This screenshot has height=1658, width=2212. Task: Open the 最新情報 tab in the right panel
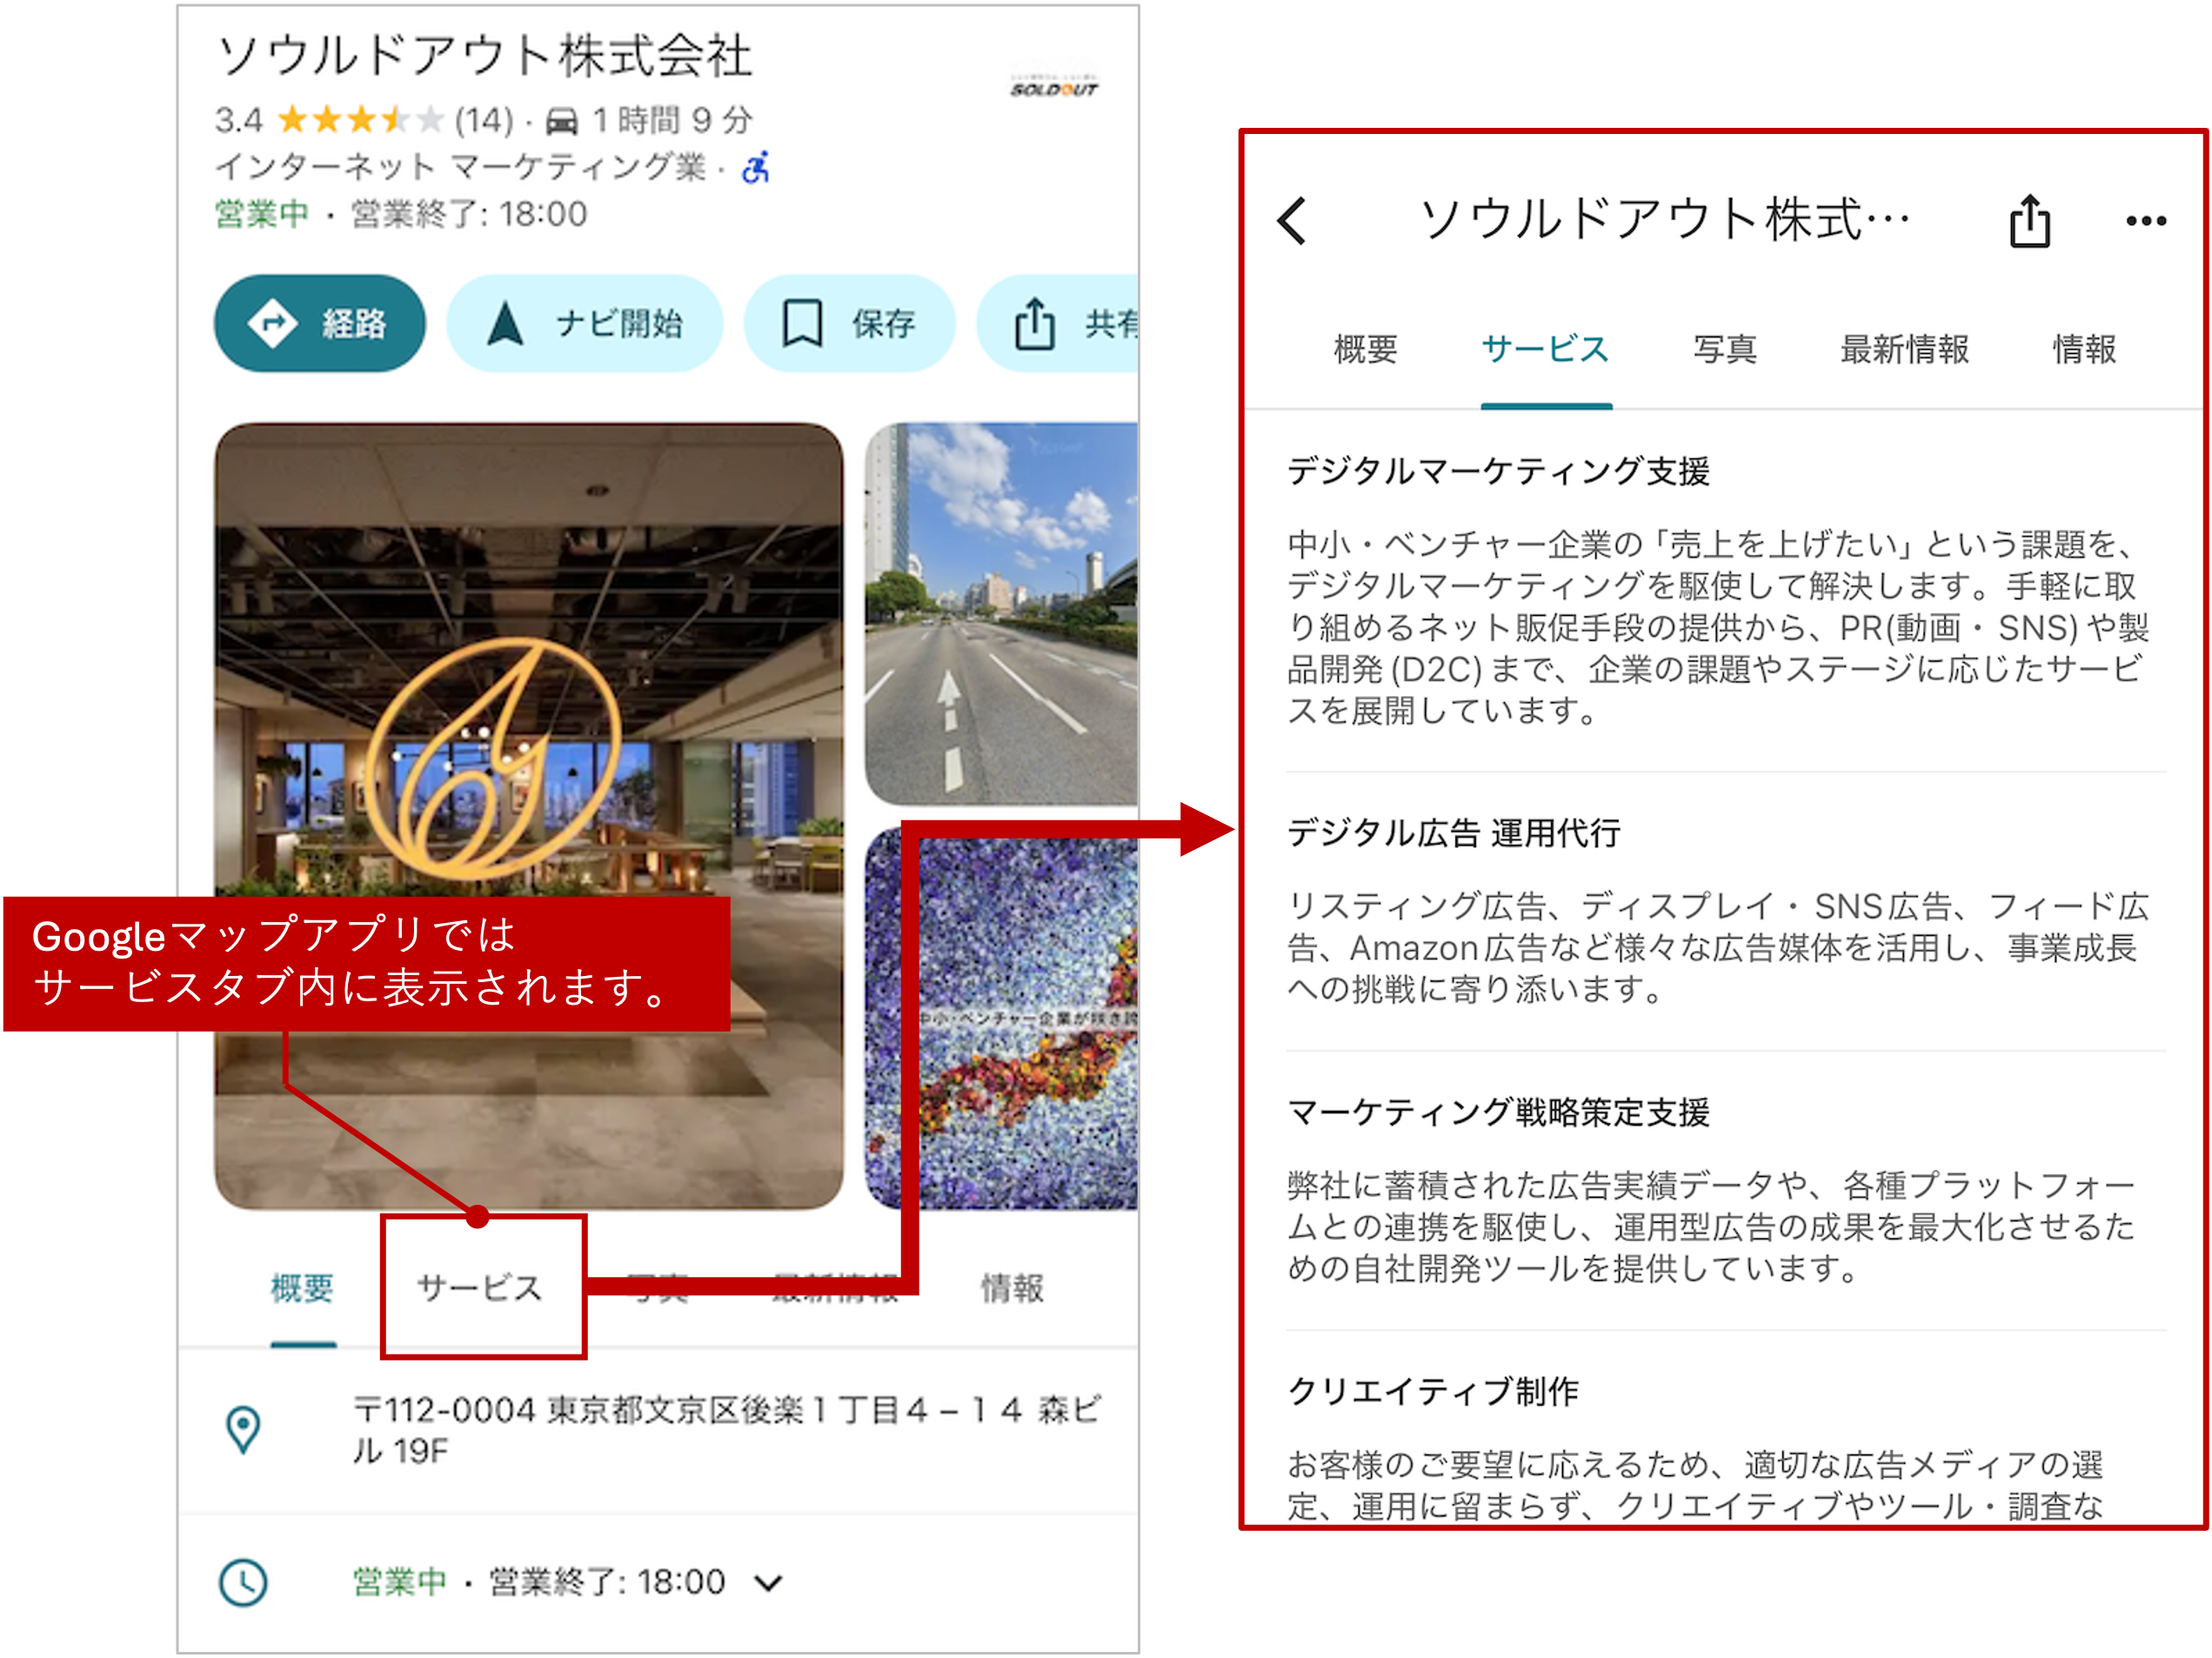1904,350
